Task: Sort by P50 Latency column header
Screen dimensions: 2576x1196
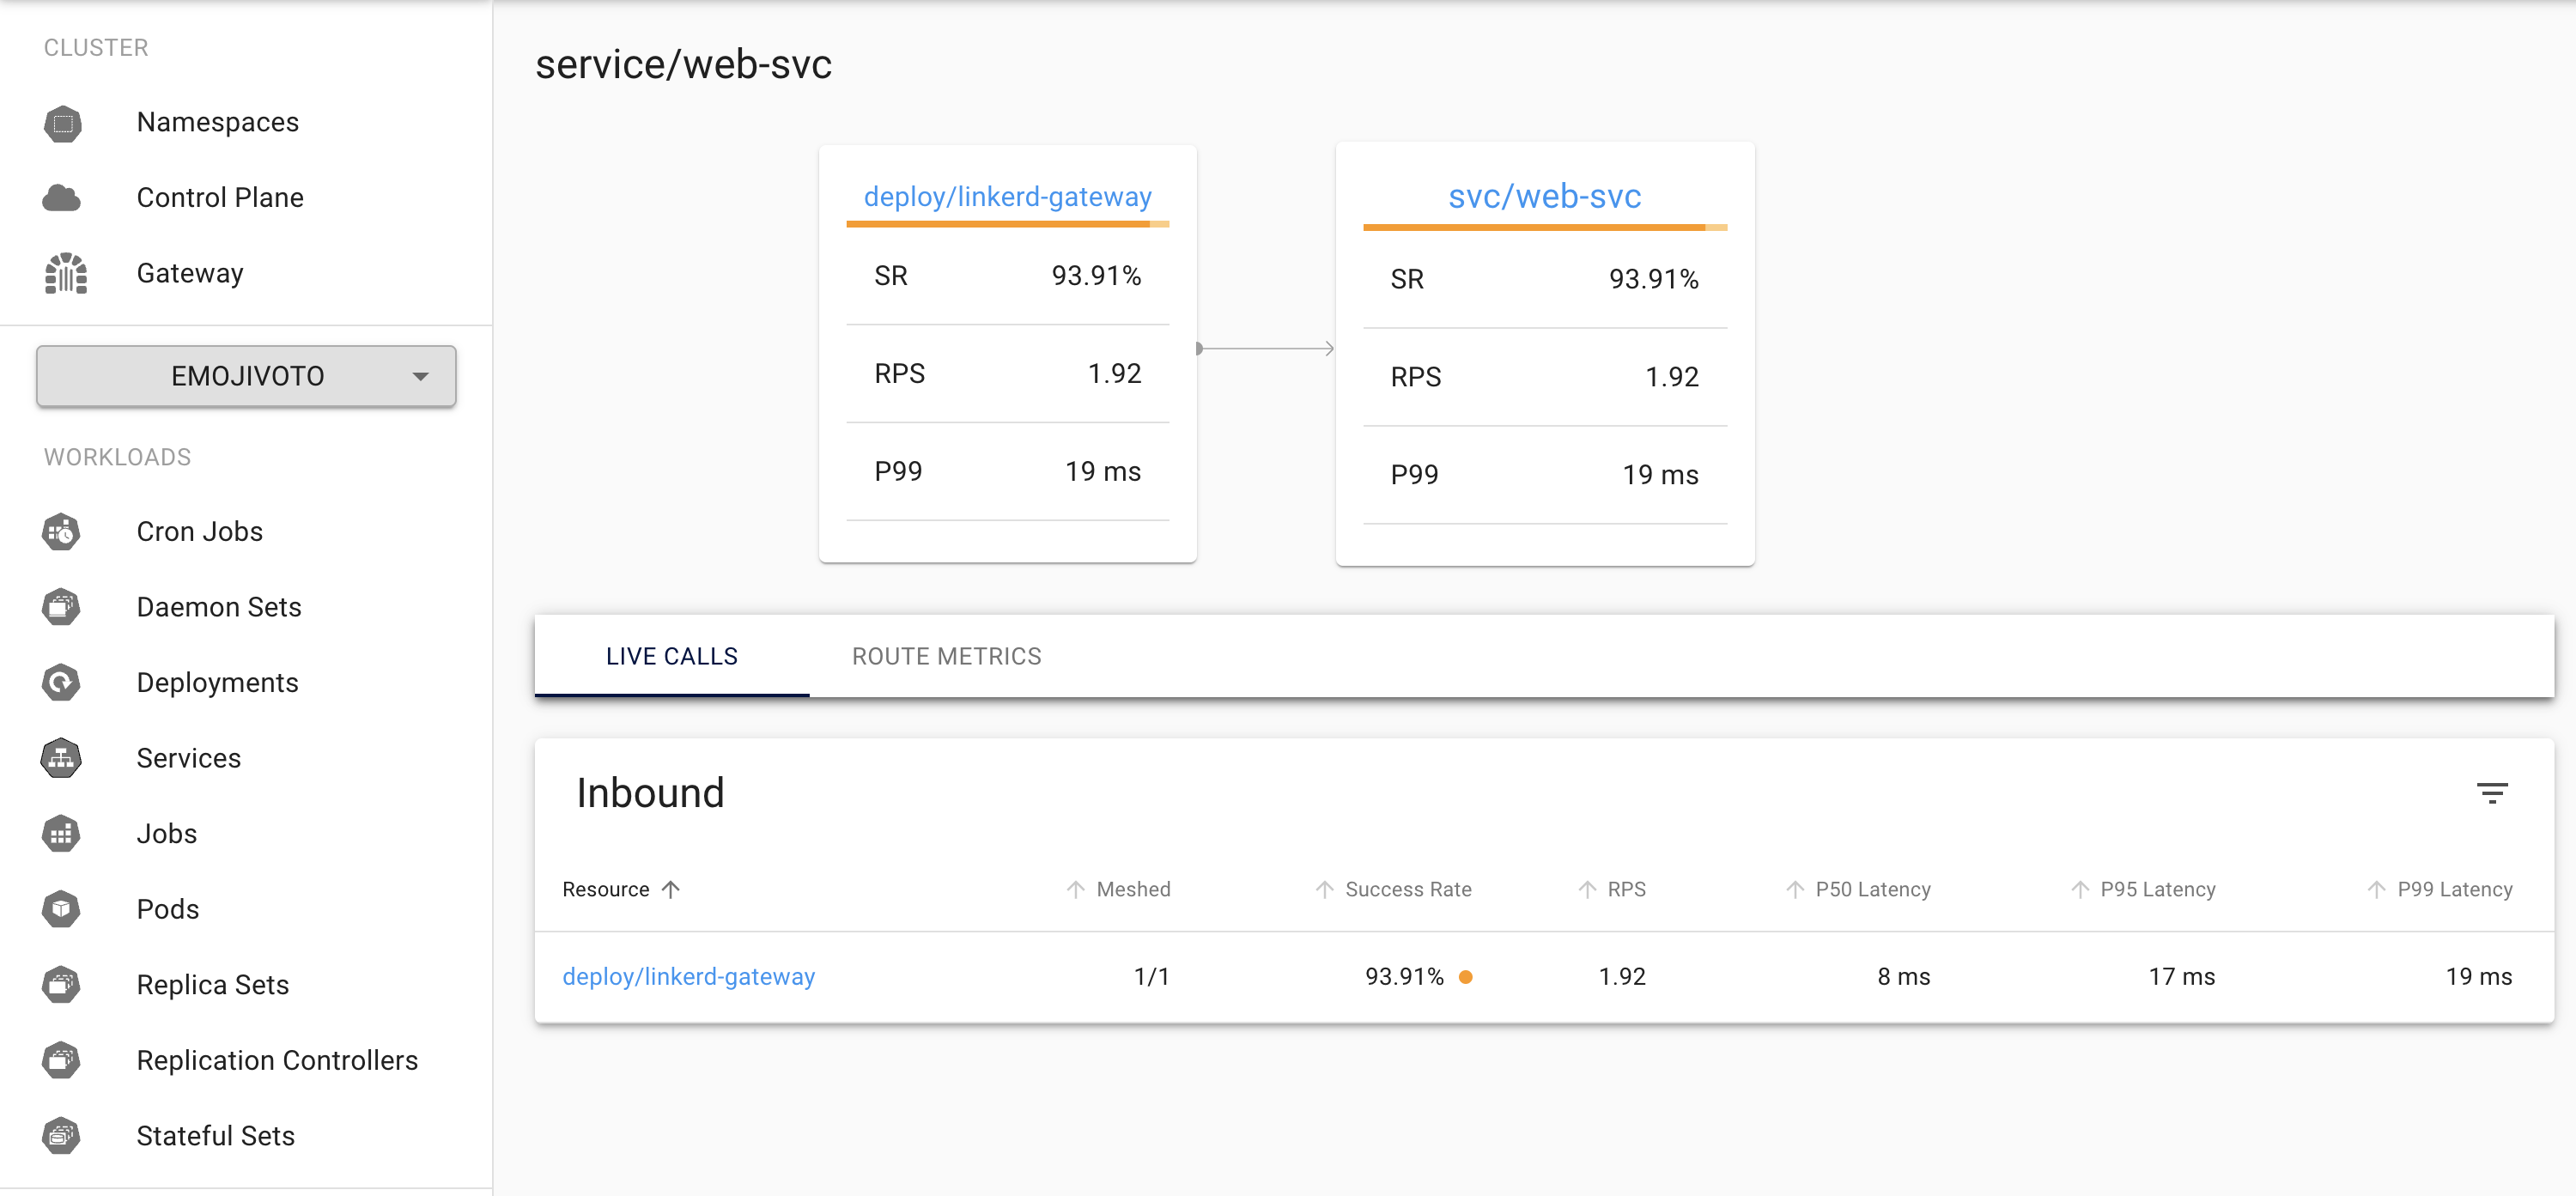Action: 1858,889
